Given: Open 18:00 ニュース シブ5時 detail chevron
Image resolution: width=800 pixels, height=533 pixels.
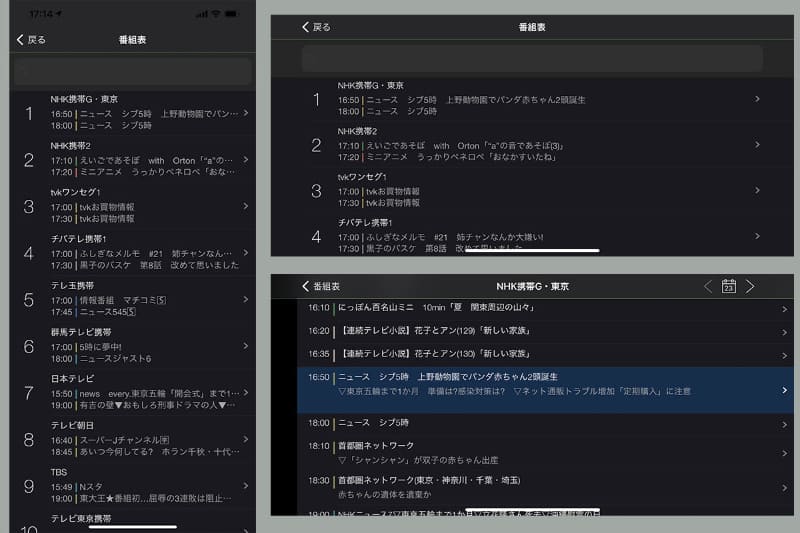Looking at the screenshot, I should click(785, 424).
